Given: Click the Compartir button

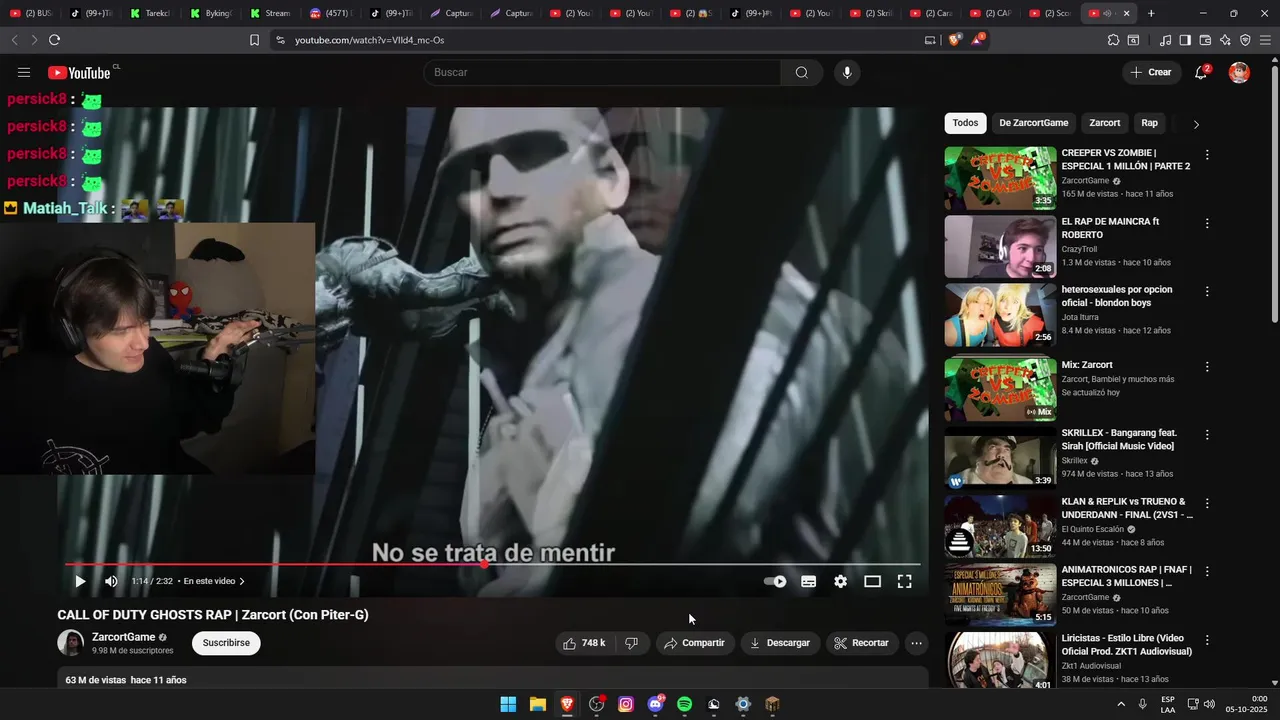Looking at the screenshot, I should (x=695, y=643).
